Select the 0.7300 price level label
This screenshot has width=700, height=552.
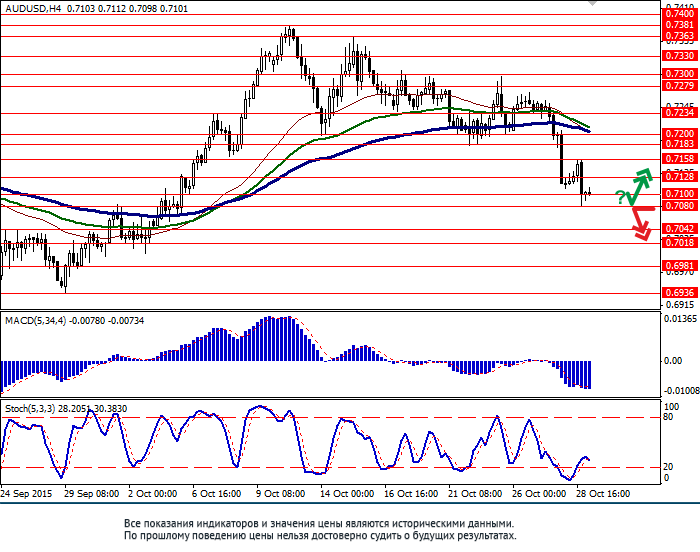[x=679, y=74]
